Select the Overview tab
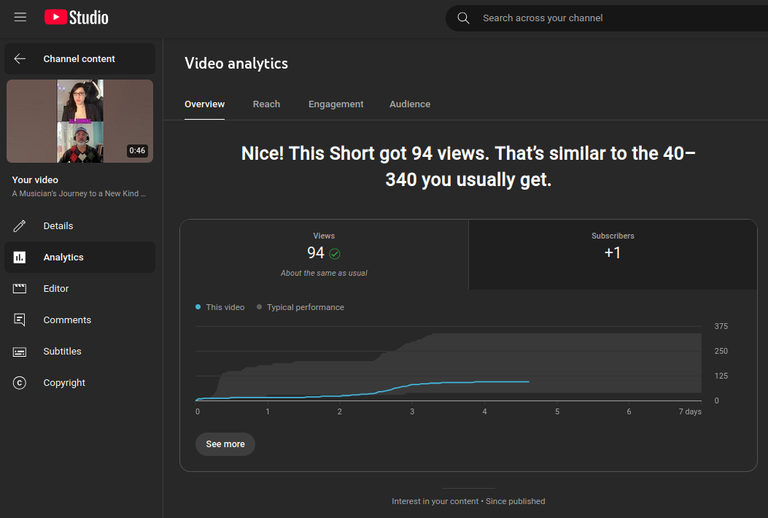Image resolution: width=768 pixels, height=518 pixels. click(x=204, y=104)
